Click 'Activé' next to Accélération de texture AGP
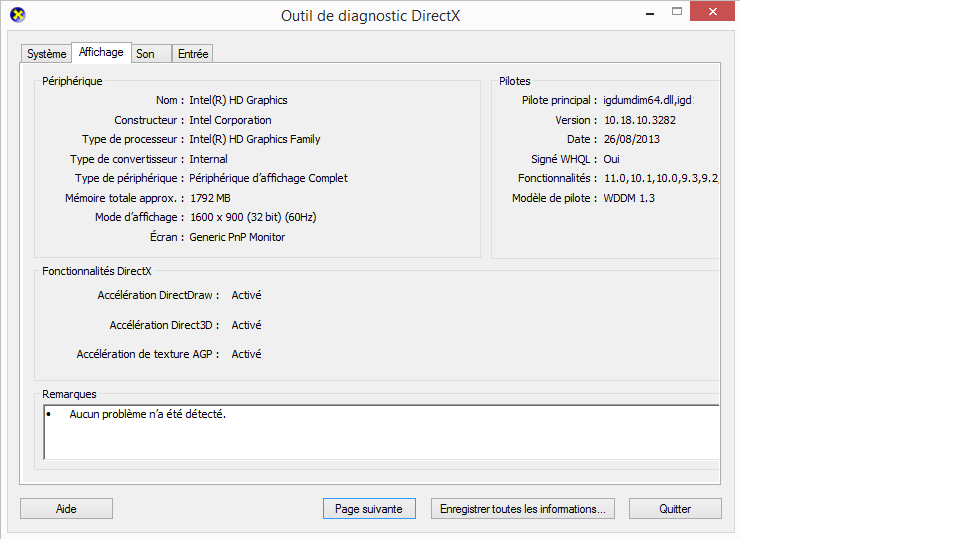960x540 pixels. coord(246,354)
